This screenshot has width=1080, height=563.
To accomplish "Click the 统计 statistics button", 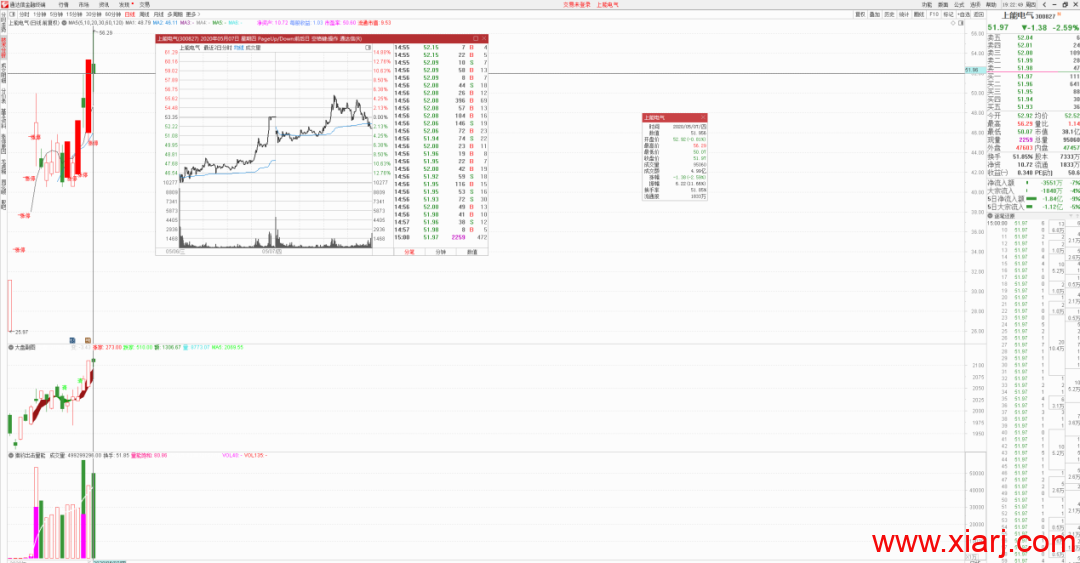I will [x=904, y=14].
